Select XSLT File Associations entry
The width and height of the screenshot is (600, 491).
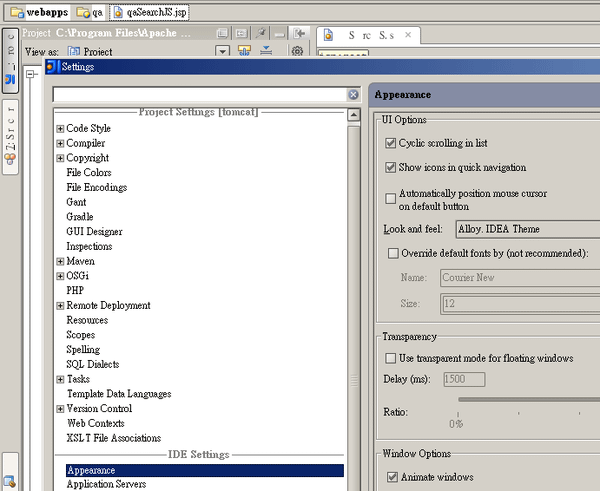coord(114,438)
